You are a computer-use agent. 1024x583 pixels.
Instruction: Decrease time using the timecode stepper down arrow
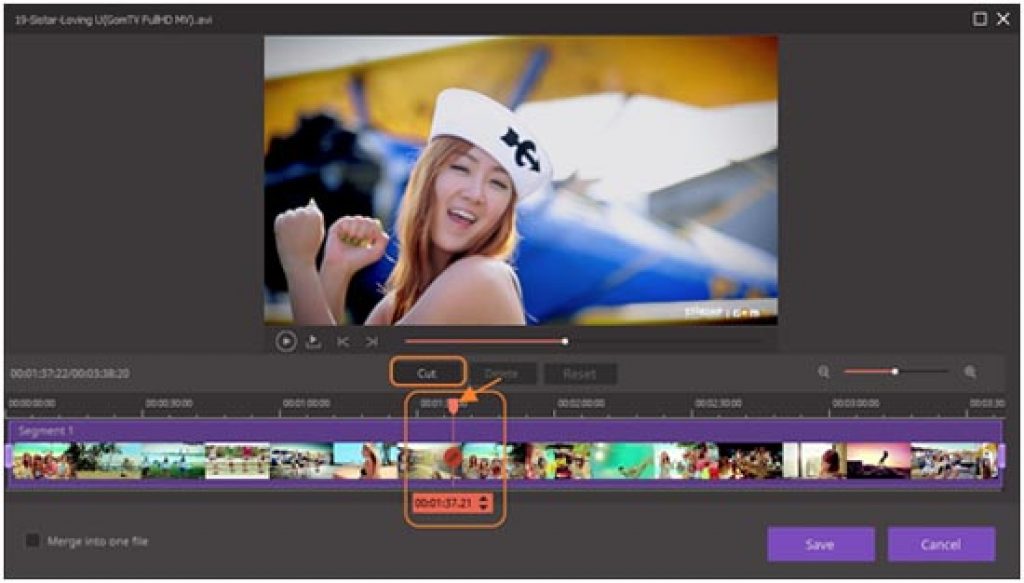(x=483, y=507)
